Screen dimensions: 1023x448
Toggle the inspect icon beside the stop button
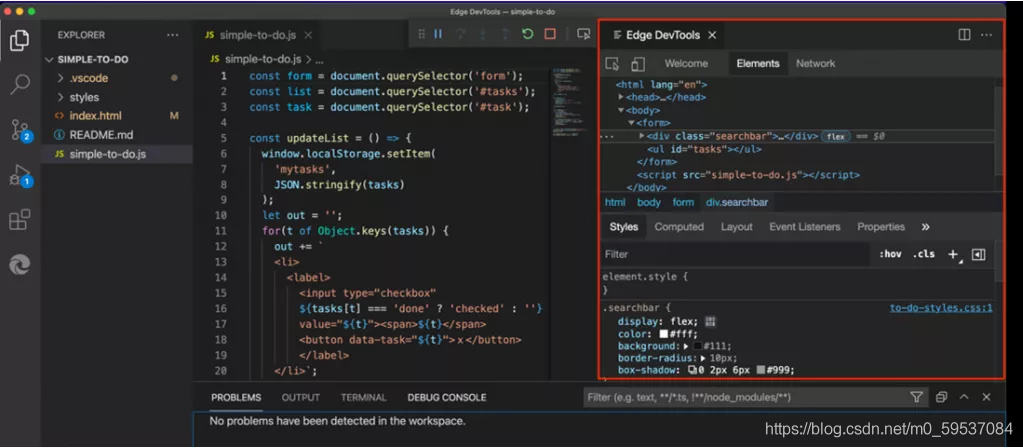pos(583,34)
